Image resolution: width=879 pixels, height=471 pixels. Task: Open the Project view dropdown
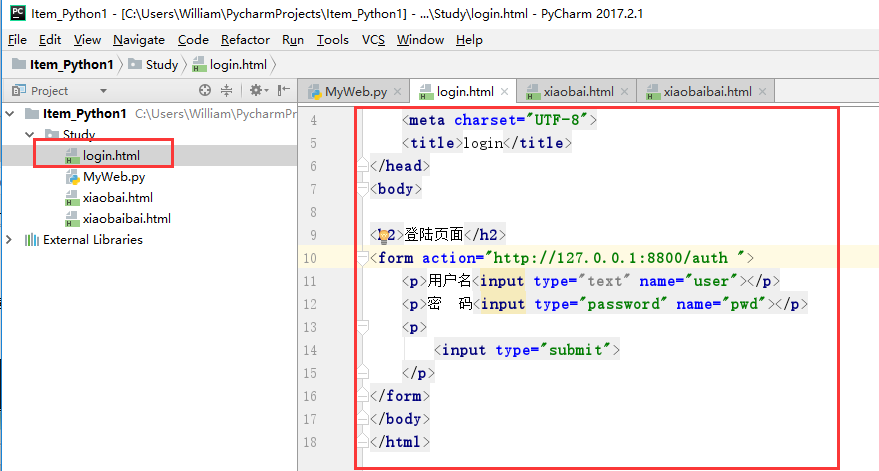[103, 91]
